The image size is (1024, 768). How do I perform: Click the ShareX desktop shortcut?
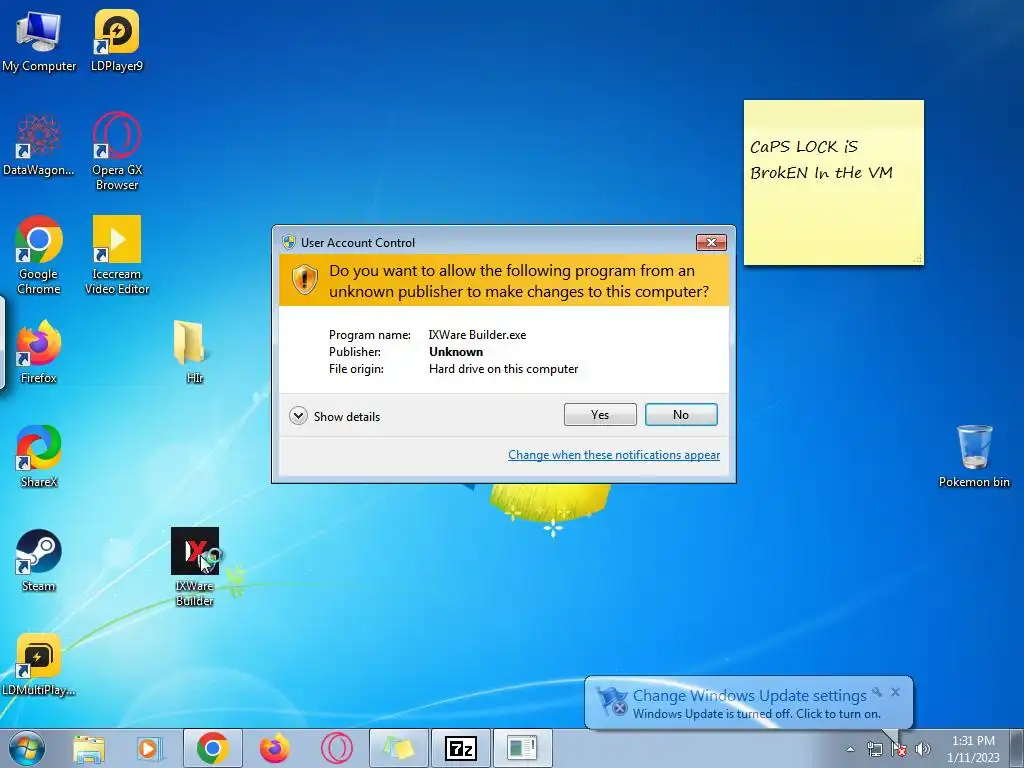click(x=39, y=456)
